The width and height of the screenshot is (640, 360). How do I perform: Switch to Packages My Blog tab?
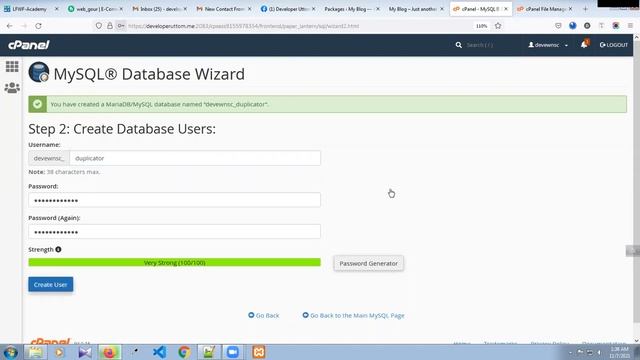coord(351,9)
